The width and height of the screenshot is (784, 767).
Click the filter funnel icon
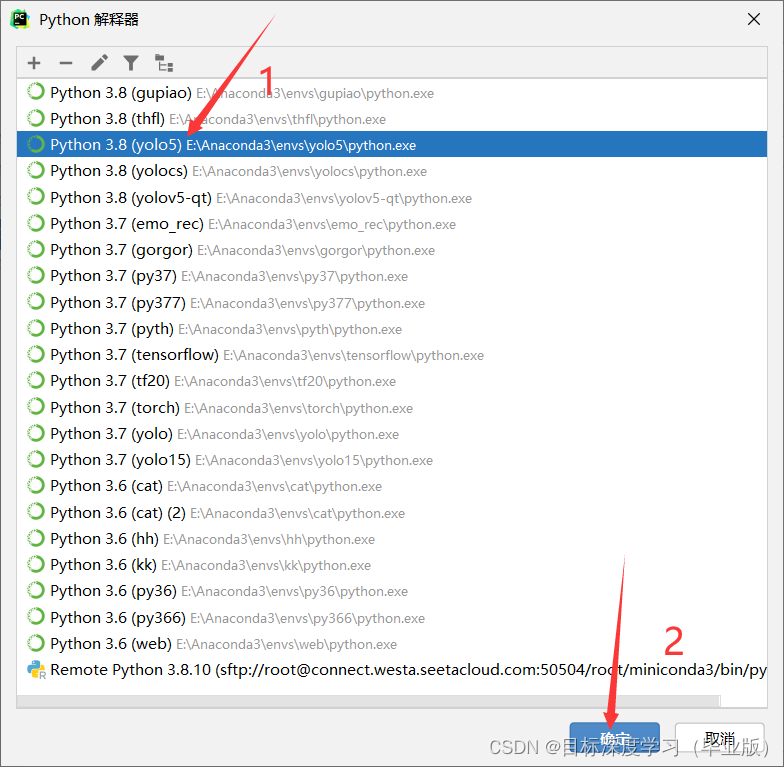(131, 63)
